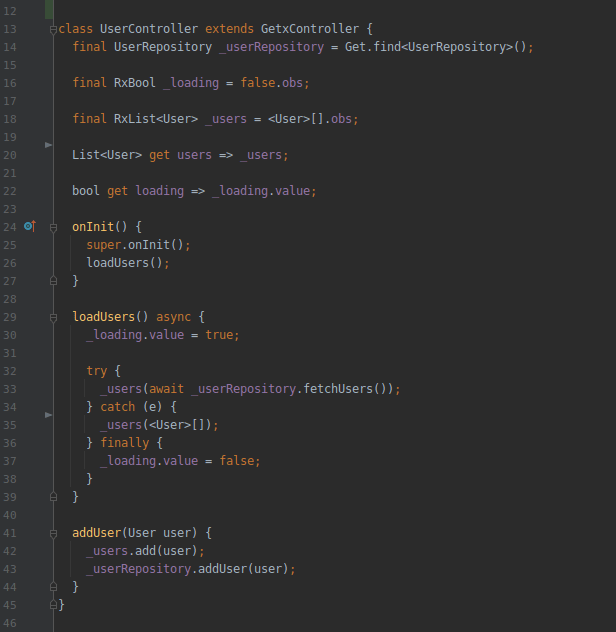
Task: Click loadUsers() call inside onInit
Action: tap(124, 263)
